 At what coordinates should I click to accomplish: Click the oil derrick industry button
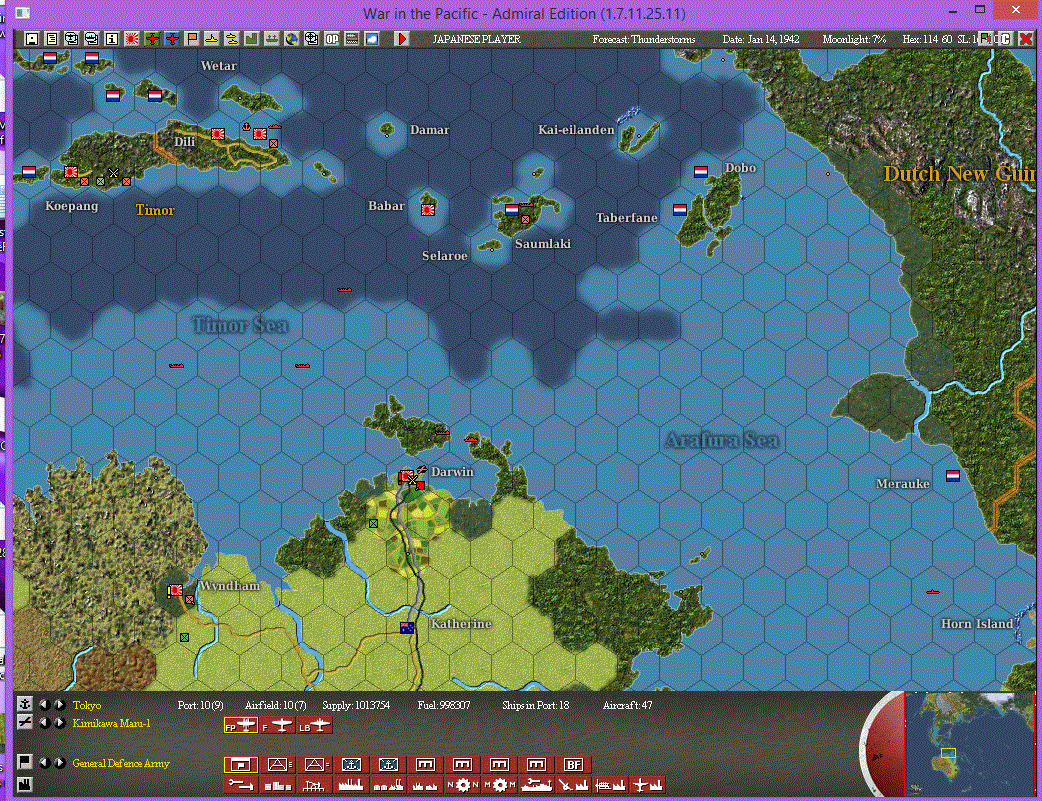click(314, 785)
